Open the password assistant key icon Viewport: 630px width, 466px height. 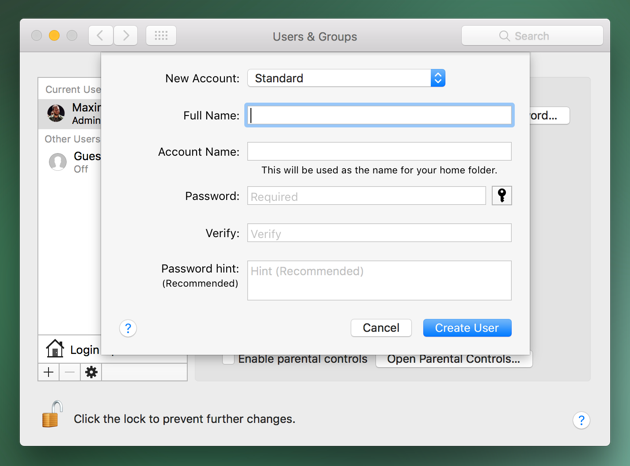(501, 196)
